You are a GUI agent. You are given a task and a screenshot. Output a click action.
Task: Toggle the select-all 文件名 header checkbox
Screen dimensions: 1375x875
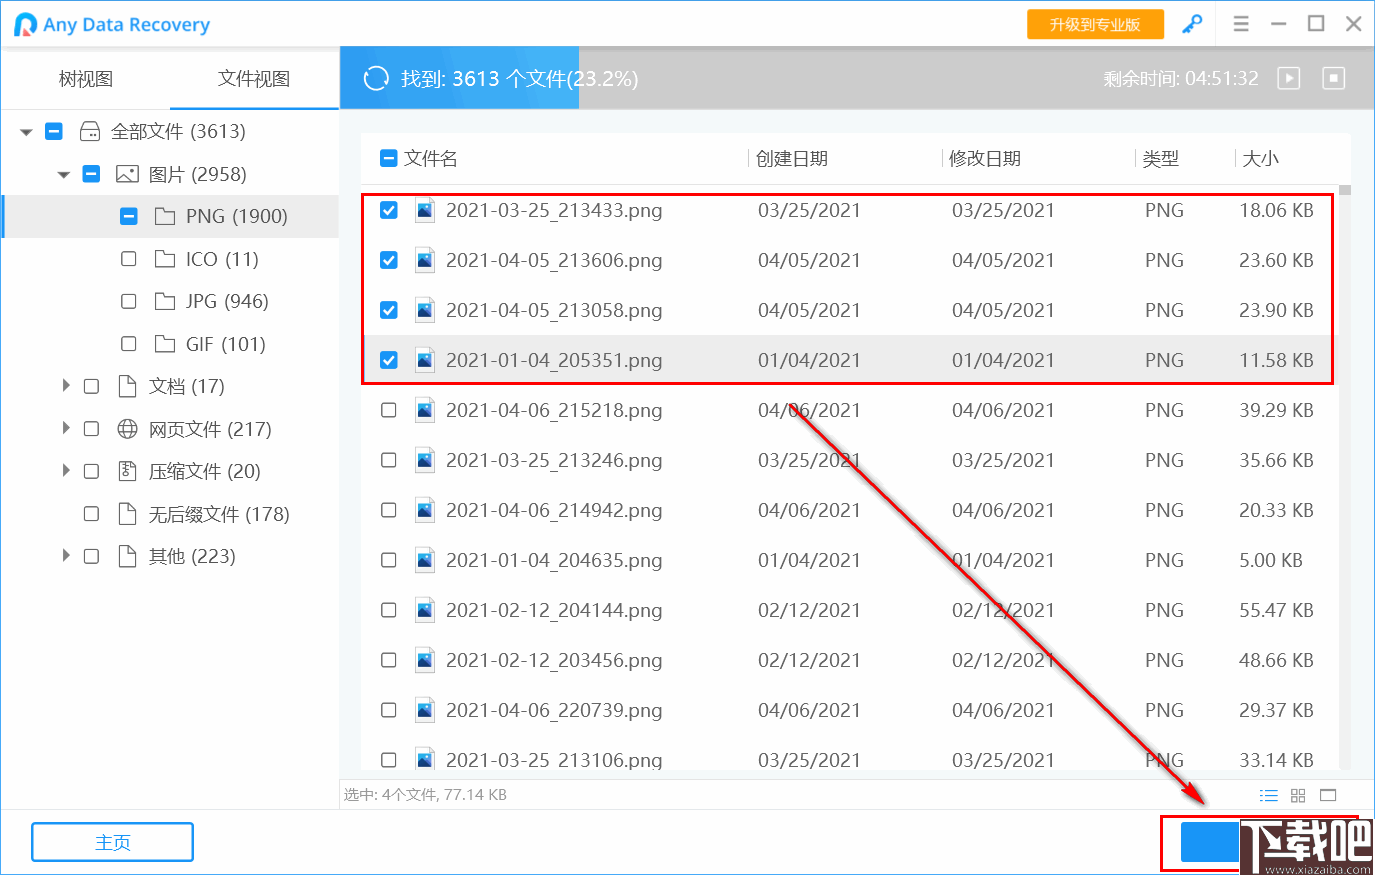point(389,158)
